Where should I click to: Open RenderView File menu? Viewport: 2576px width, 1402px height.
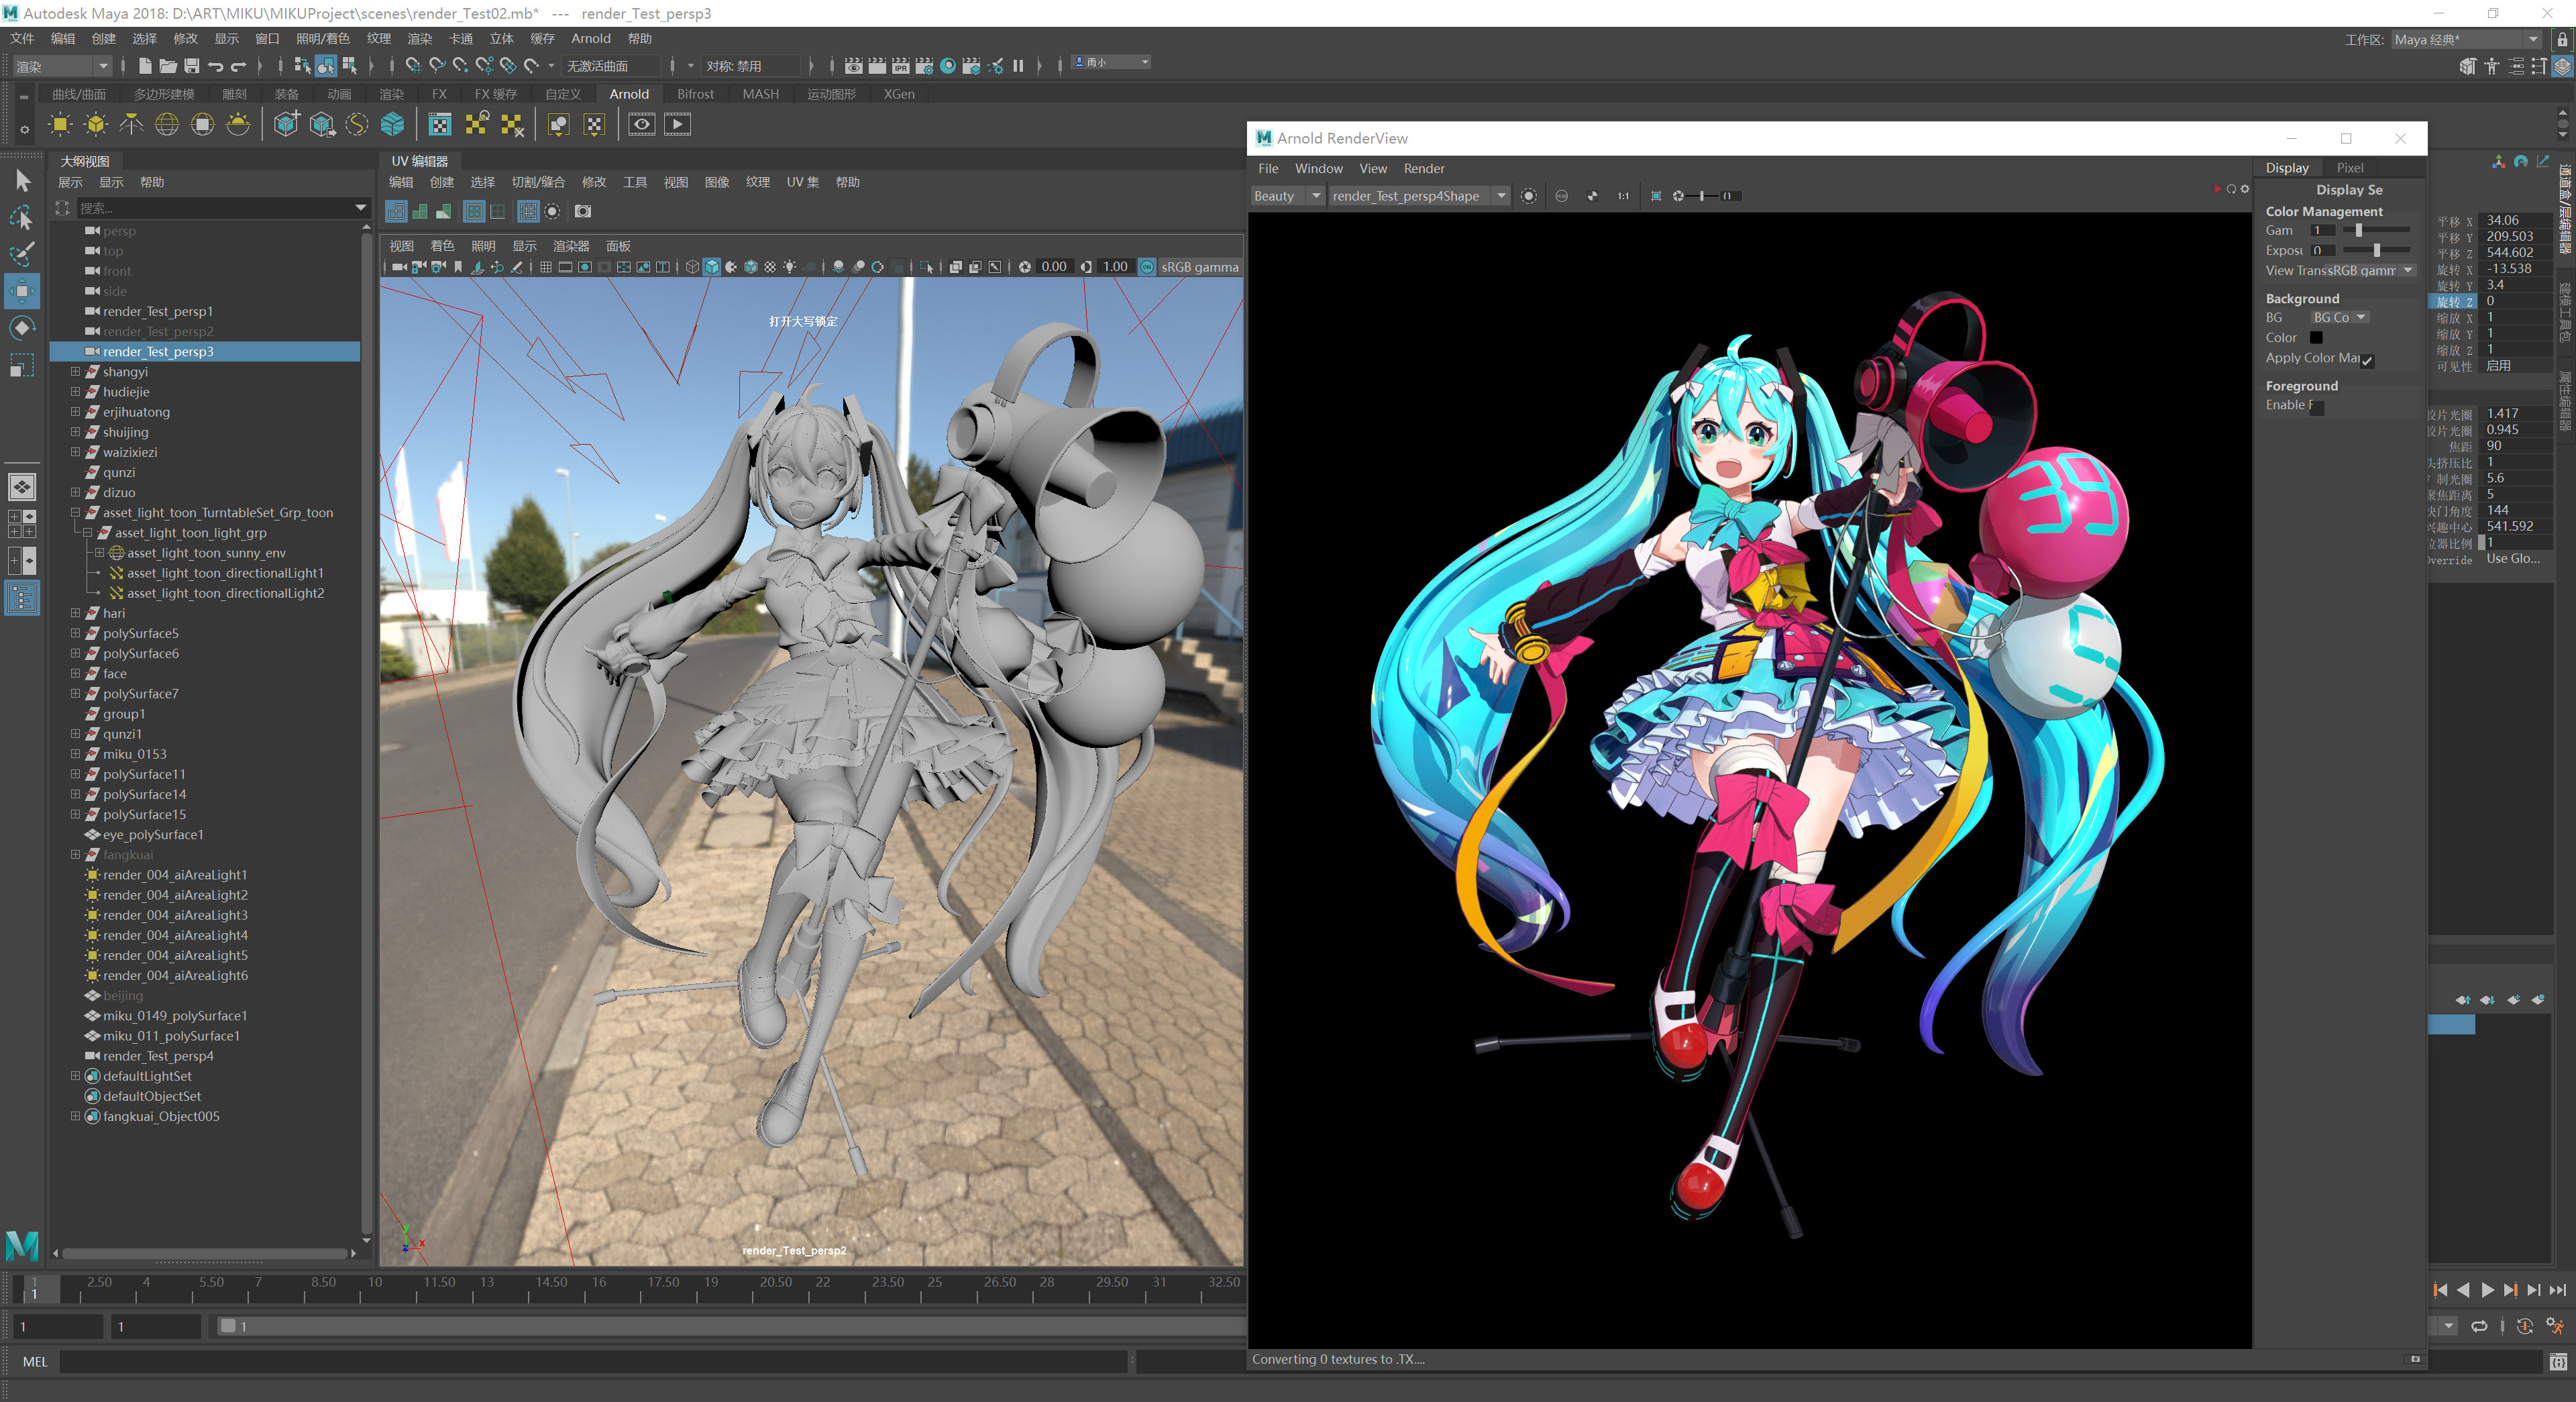(x=1268, y=169)
